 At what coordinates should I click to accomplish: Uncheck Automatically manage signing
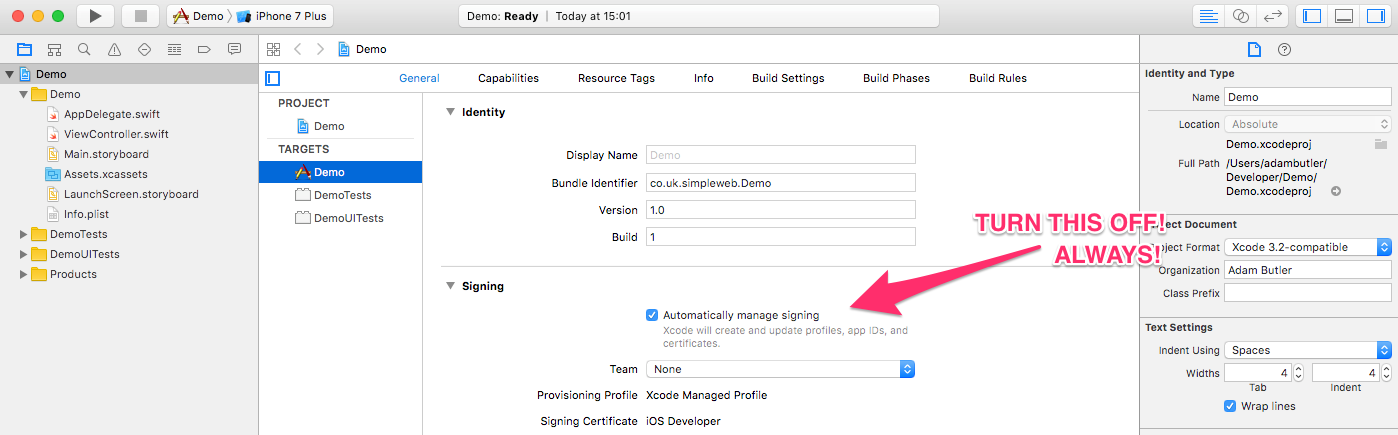[652, 315]
